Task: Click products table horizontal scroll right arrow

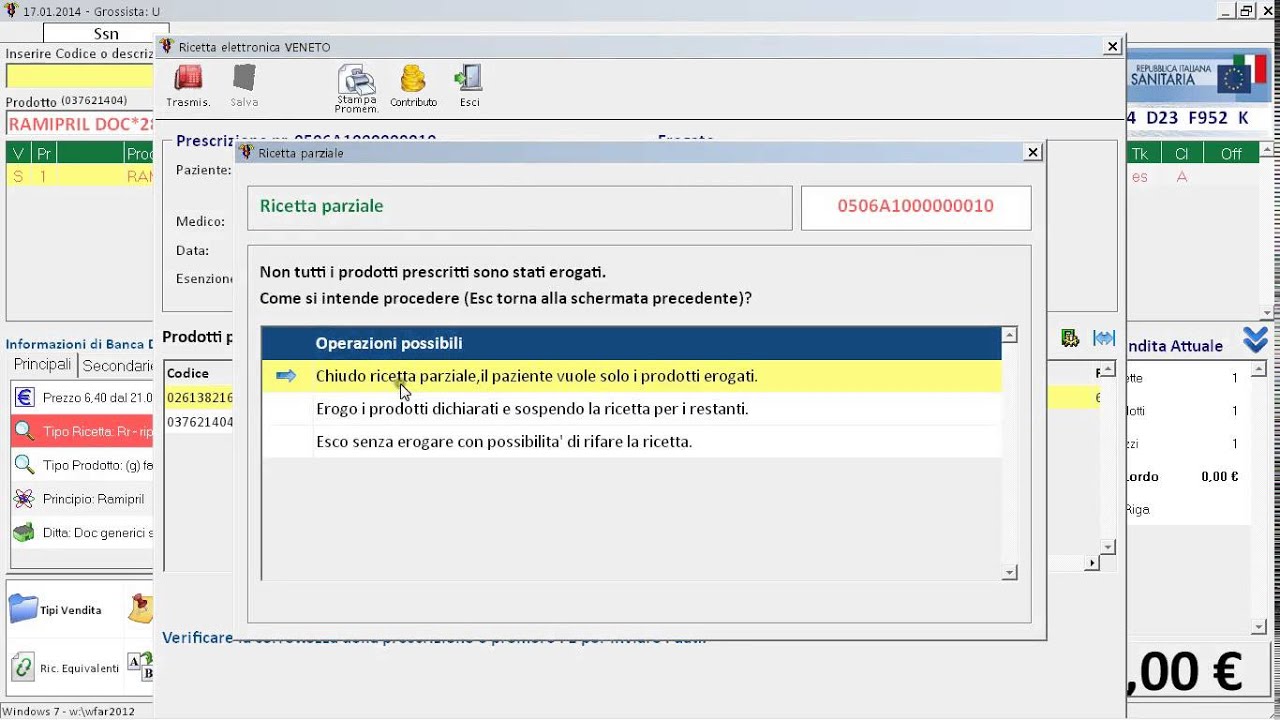Action: click(1092, 564)
